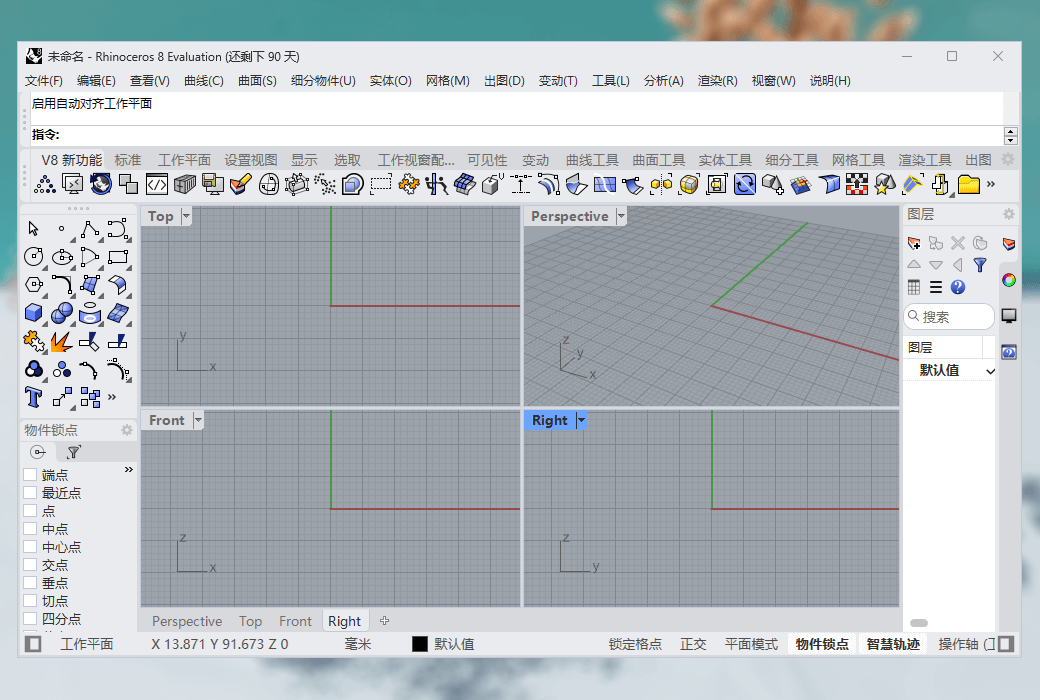Click the funnel filter icon in layer panel
1040x700 pixels.
tap(980, 265)
